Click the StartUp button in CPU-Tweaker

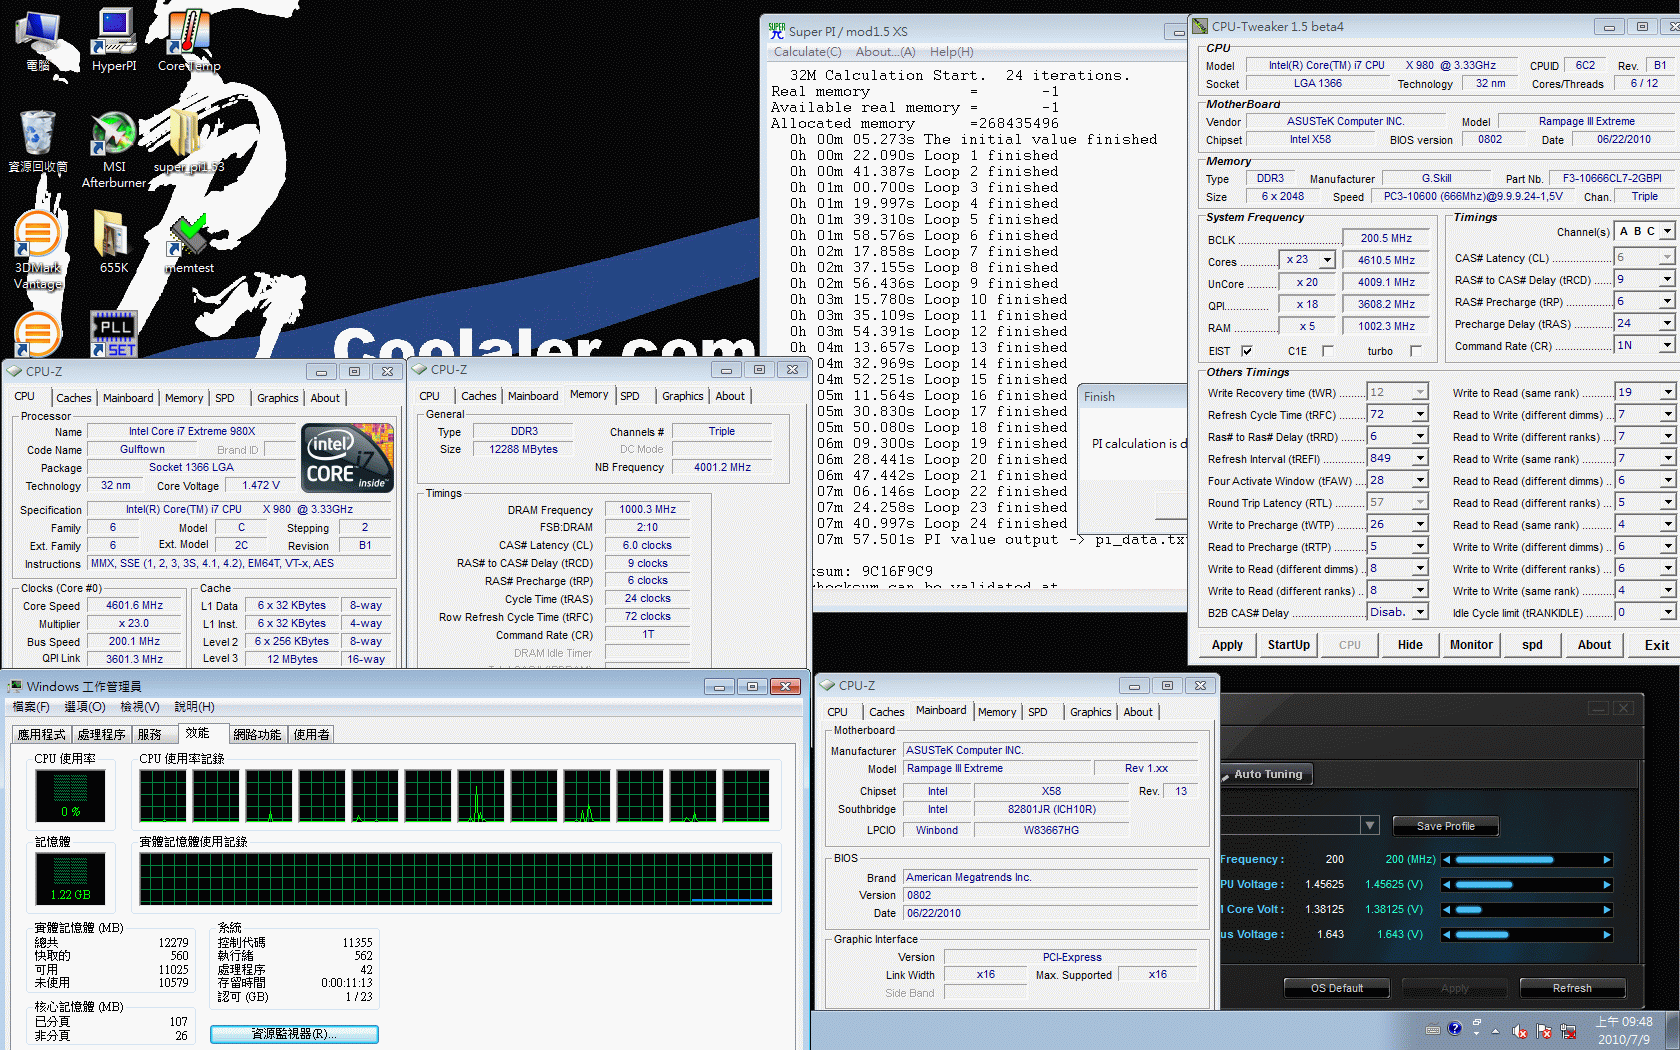(x=1289, y=645)
